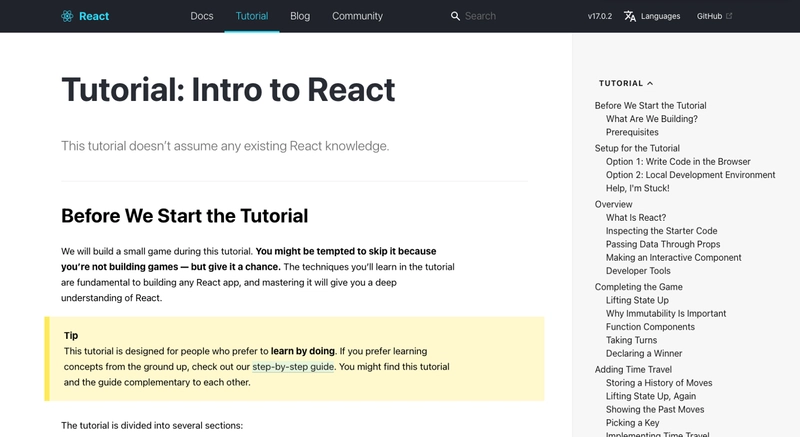
Task: Jump to Lifting State Up
Action: (x=637, y=300)
